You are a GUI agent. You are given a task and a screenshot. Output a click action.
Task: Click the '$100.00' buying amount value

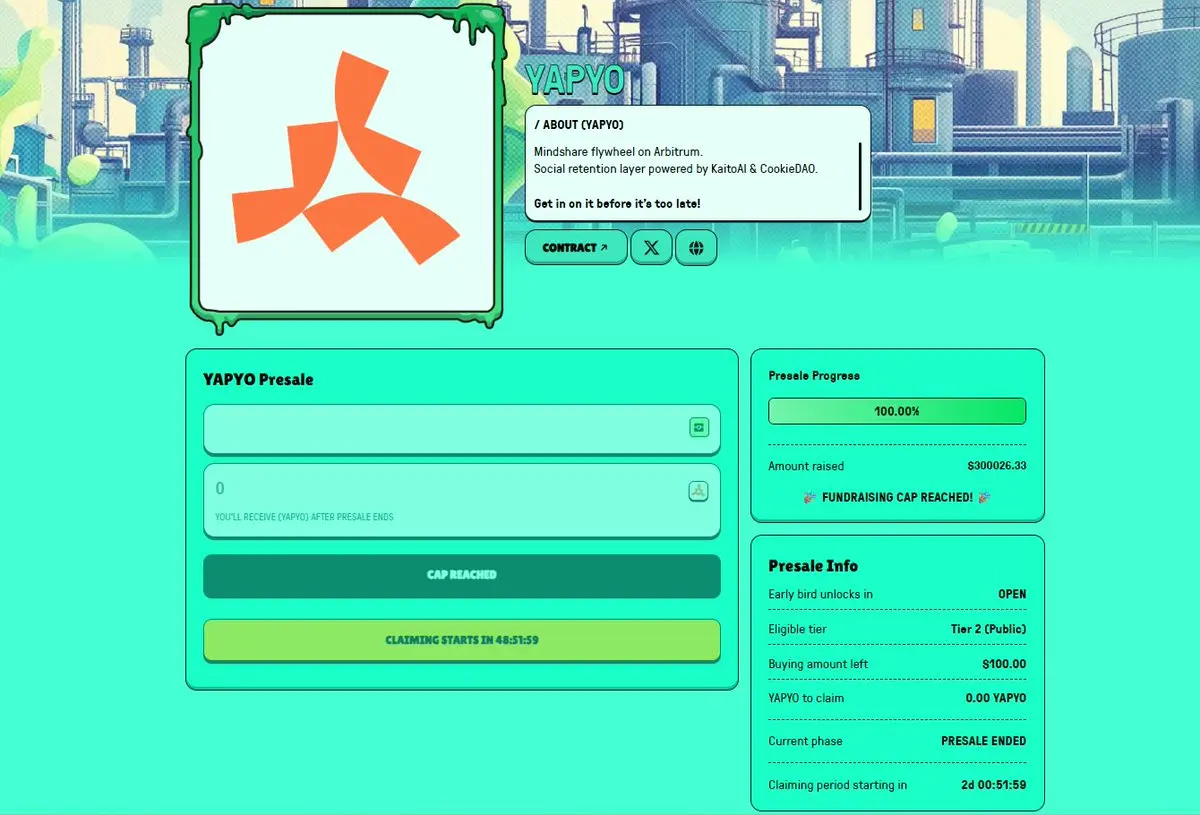(1004, 664)
